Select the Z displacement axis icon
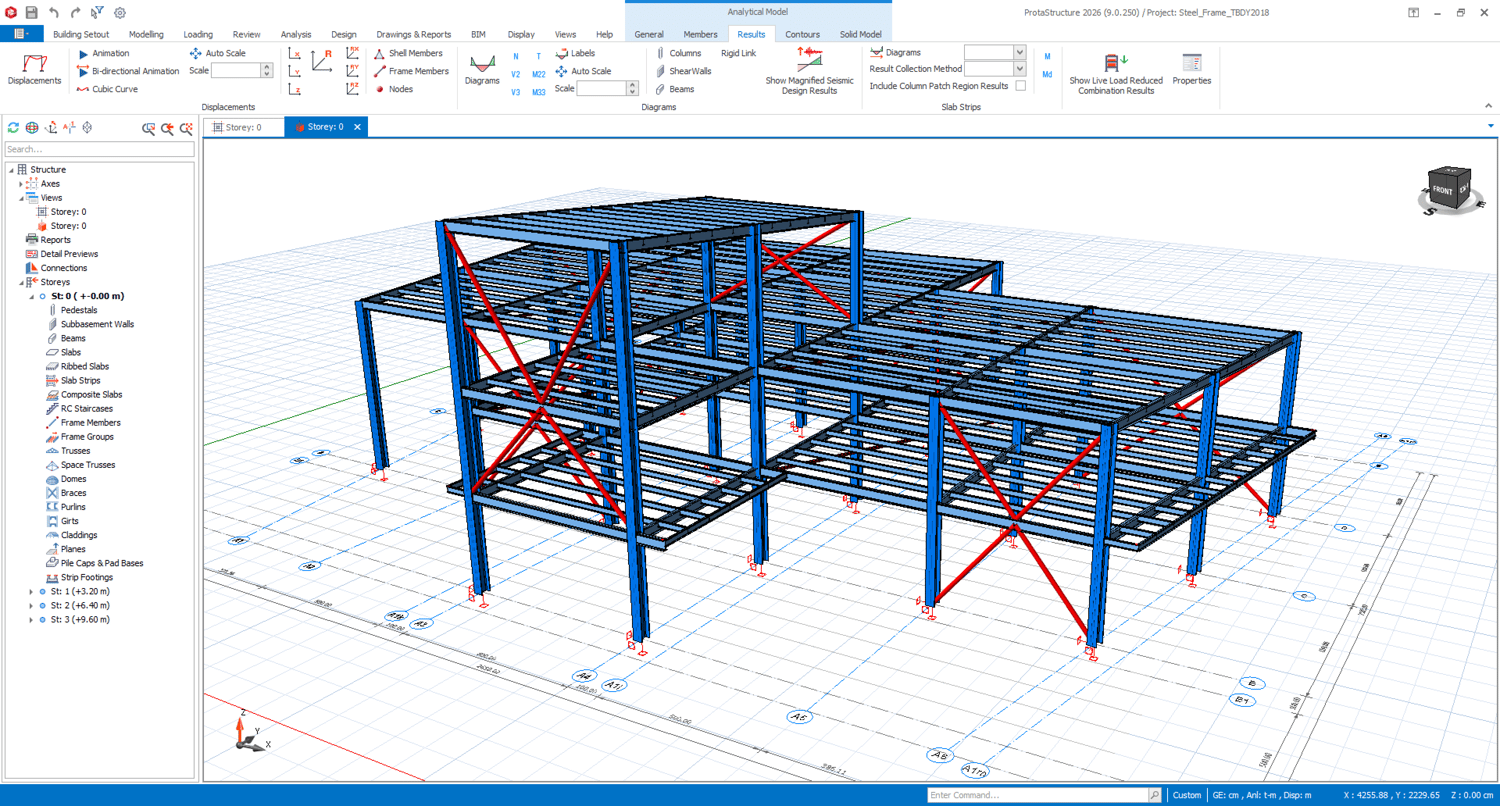 [x=295, y=89]
